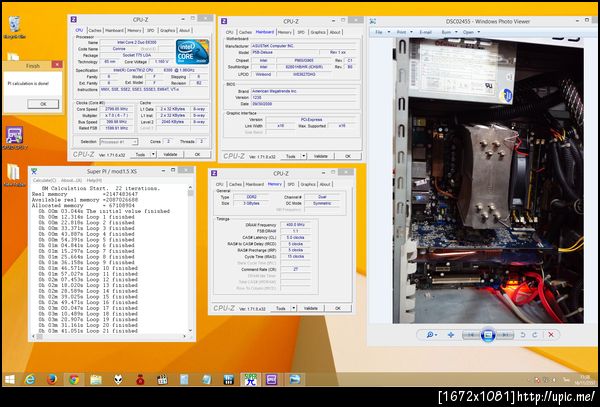
Task: Click E-mail in Photo Viewer toolbar
Action: [426, 32]
